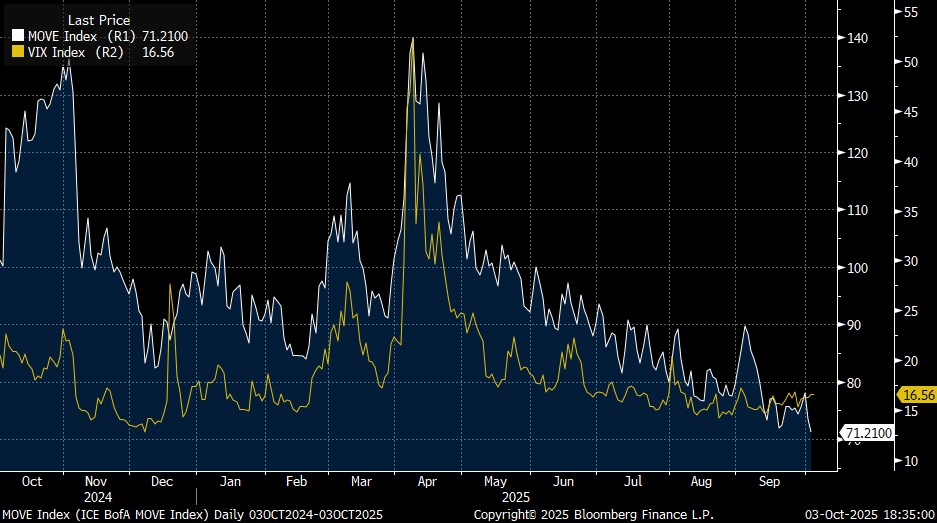Screen dimensions: 937x523
Task: Select the Apr month label on time axis
Action: [427, 481]
